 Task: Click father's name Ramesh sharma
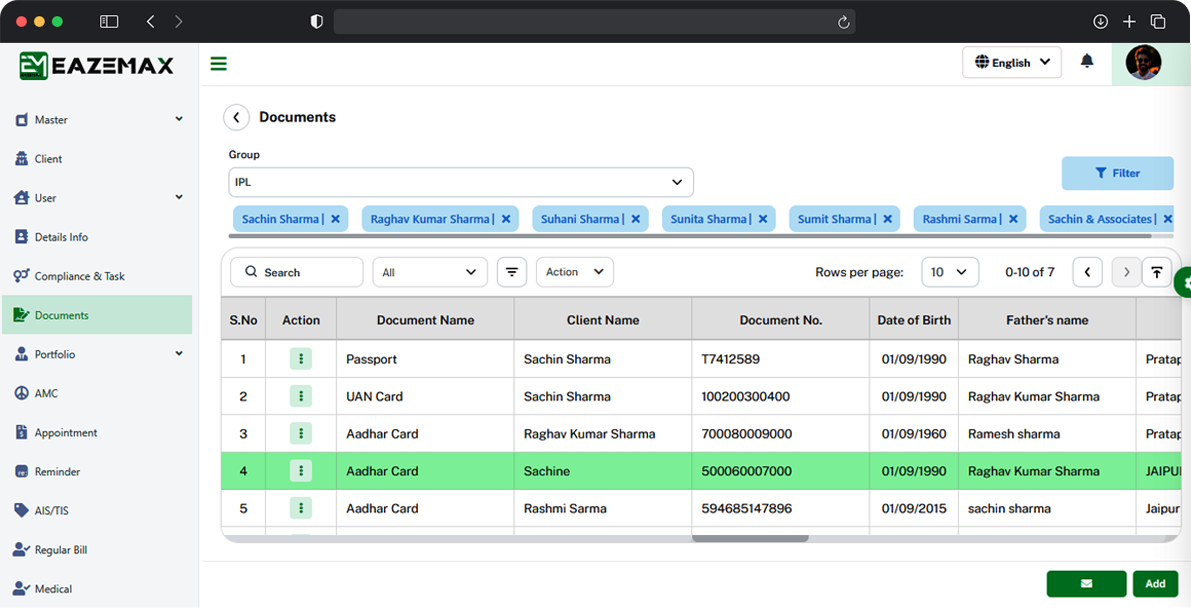click(x=1014, y=434)
